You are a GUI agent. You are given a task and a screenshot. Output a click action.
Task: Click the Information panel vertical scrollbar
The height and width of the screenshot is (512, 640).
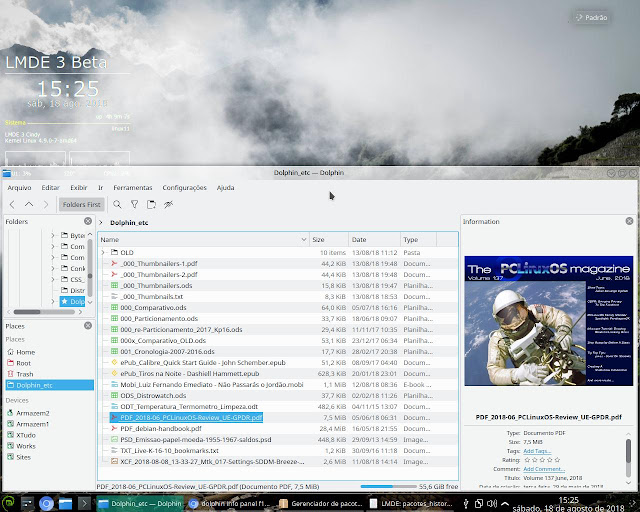629,457
